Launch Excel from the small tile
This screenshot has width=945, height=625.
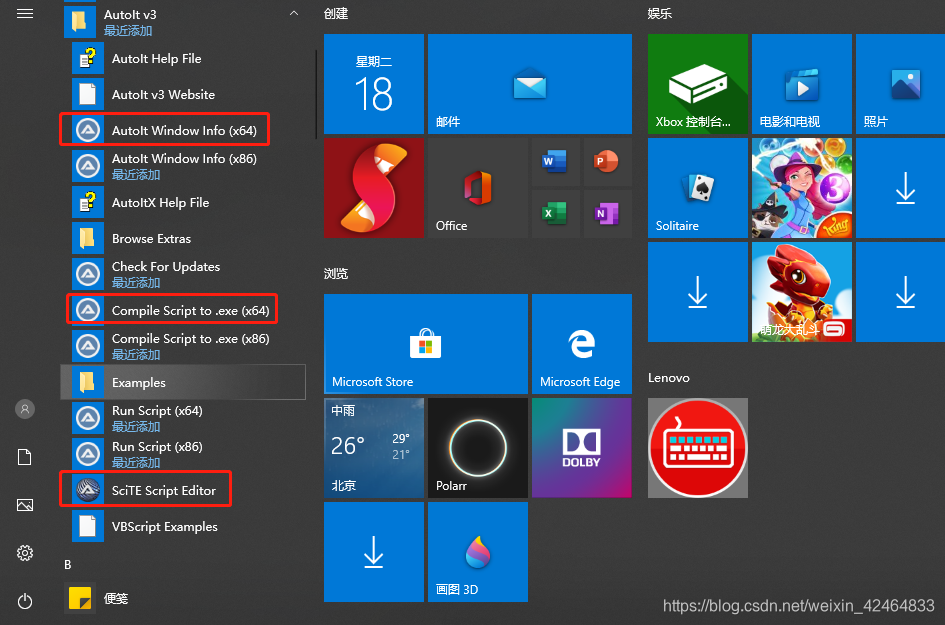(555, 213)
